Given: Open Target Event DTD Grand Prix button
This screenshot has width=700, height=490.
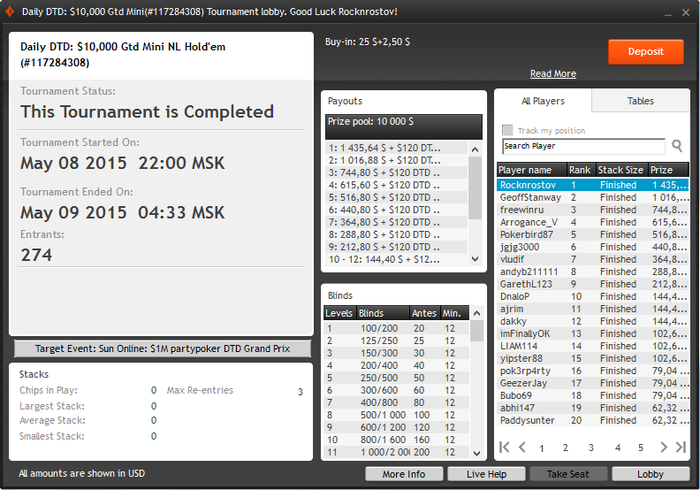Looking at the screenshot, I should 162,349.
